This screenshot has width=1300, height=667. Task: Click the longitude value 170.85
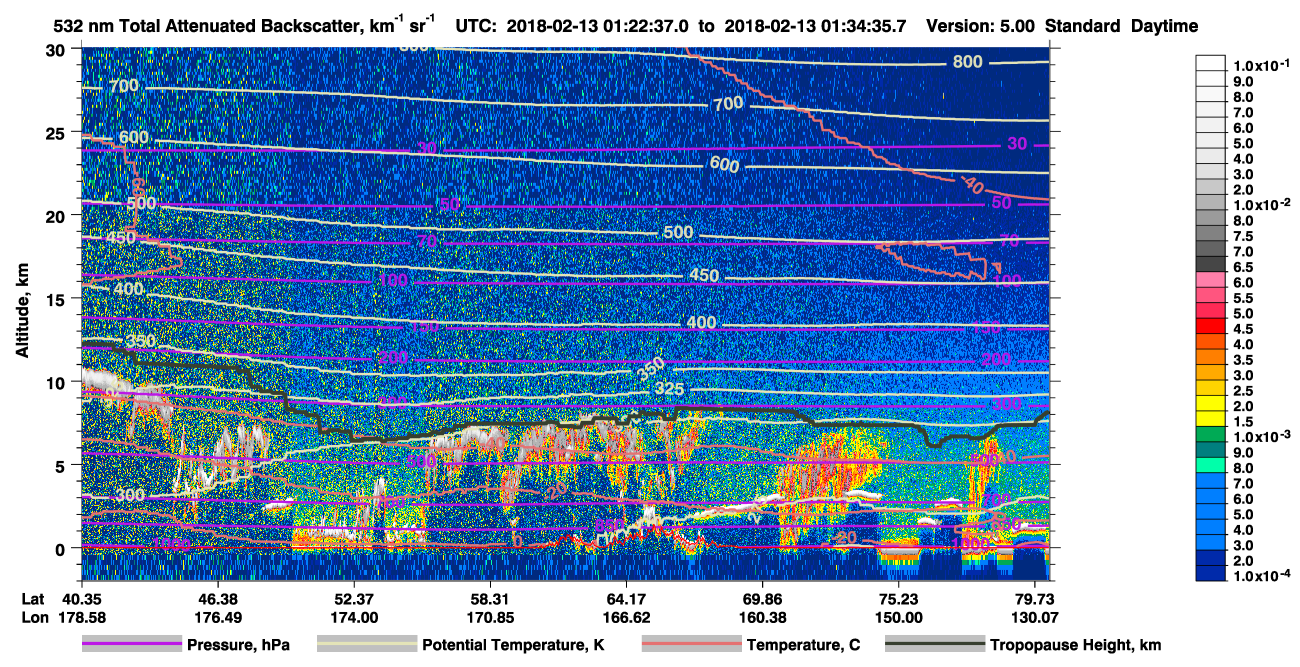tap(489, 616)
